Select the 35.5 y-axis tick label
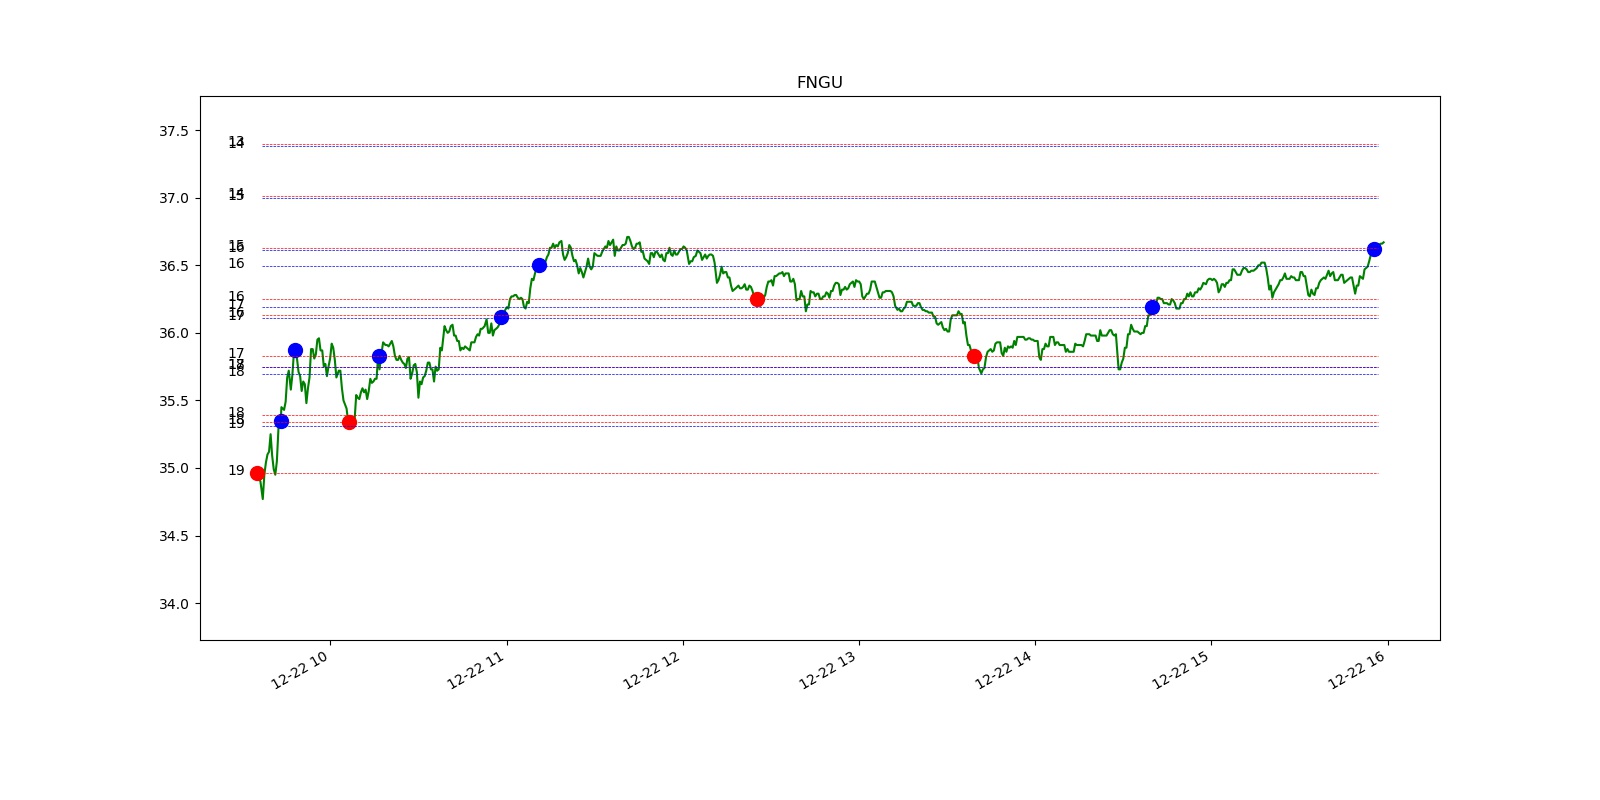1600x800 pixels. pos(173,401)
